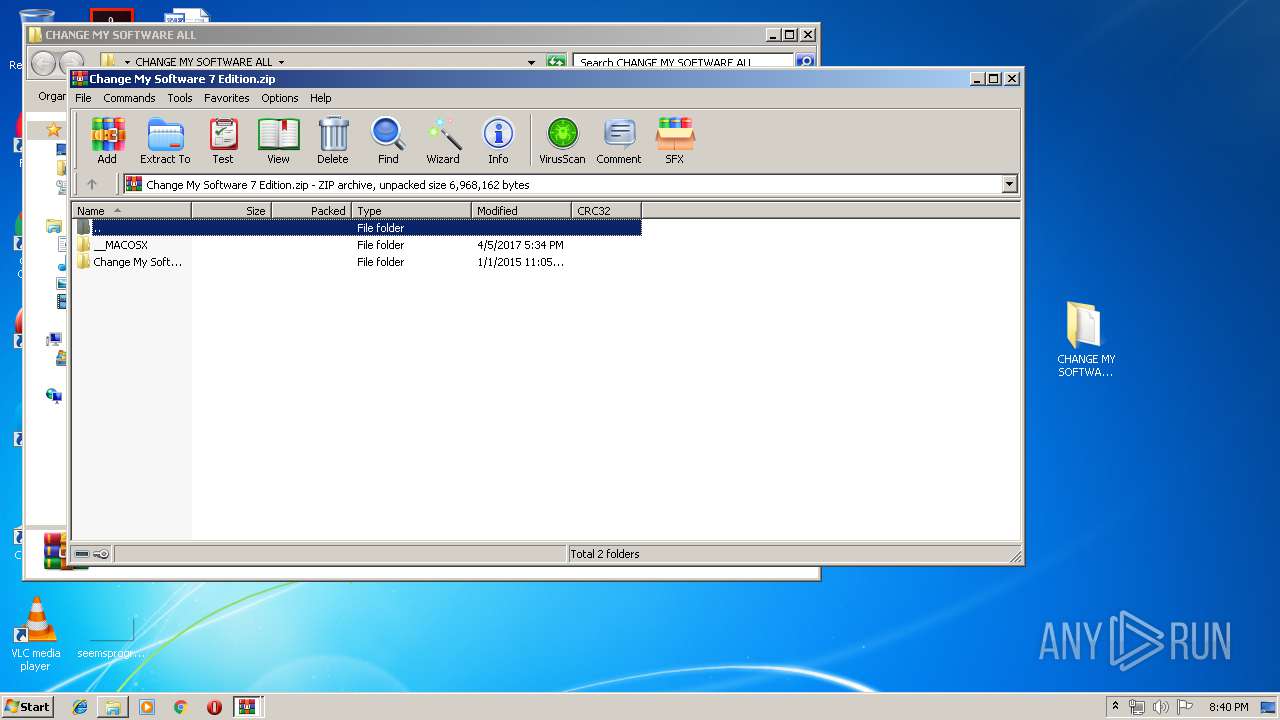Open the Help menu

[x=320, y=98]
